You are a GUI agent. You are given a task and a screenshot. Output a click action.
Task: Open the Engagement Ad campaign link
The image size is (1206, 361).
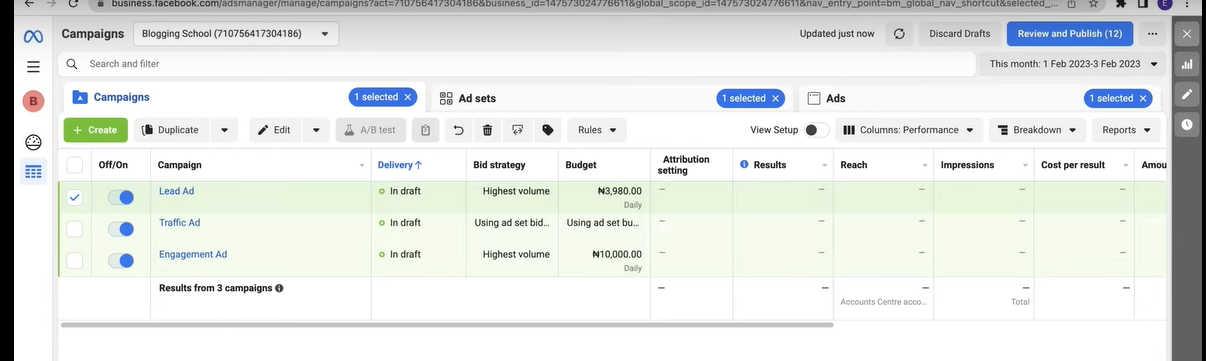(193, 255)
